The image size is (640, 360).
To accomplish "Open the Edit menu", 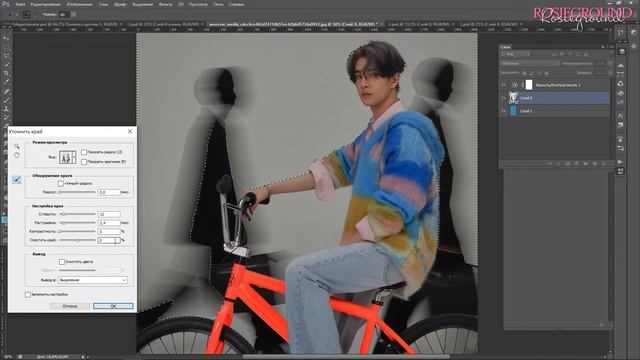I will click(46, 4).
